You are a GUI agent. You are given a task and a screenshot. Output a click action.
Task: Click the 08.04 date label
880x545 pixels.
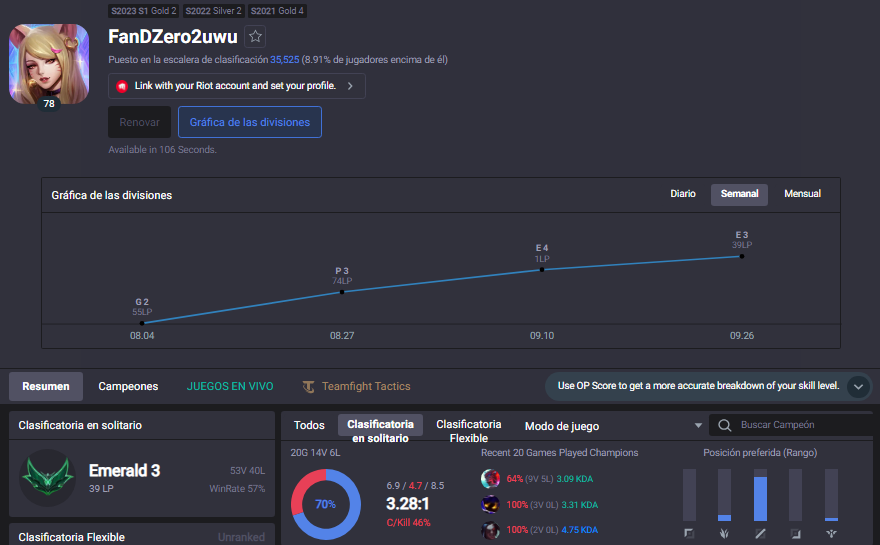pyautogui.click(x=142, y=336)
